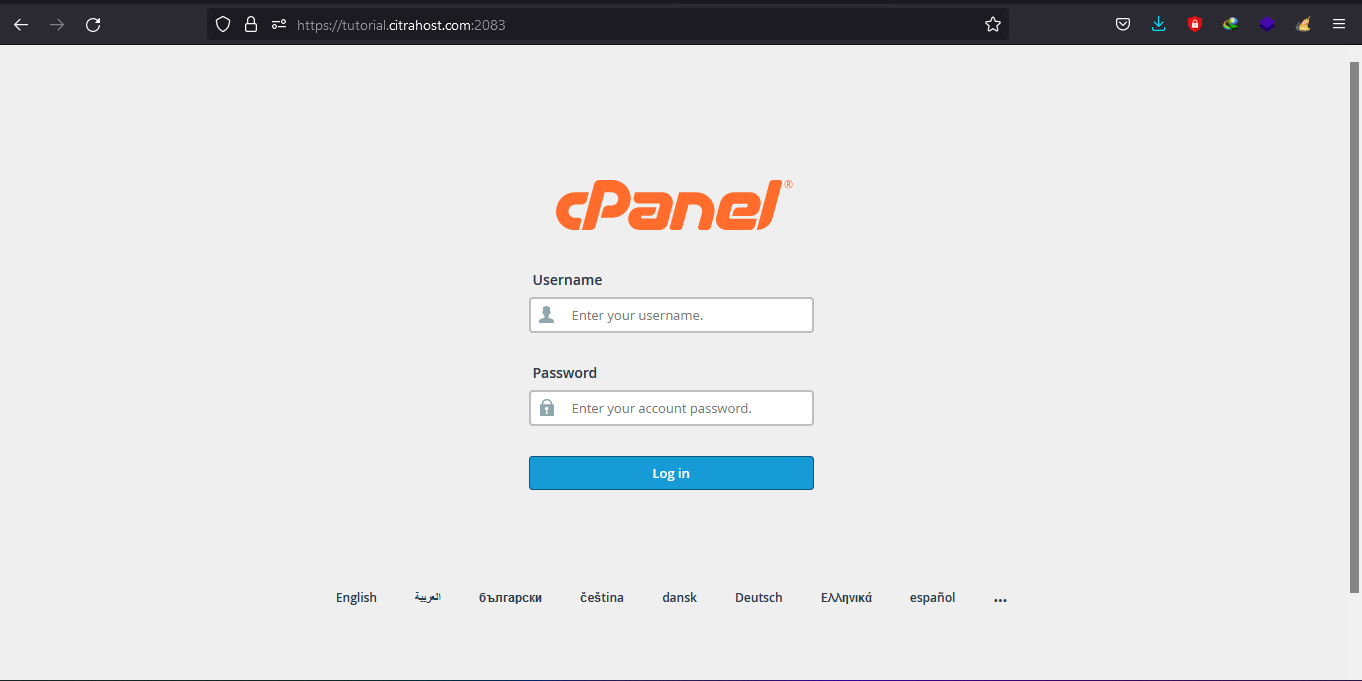Reload the page with the refresh icon
This screenshot has width=1362, height=681.
click(93, 25)
